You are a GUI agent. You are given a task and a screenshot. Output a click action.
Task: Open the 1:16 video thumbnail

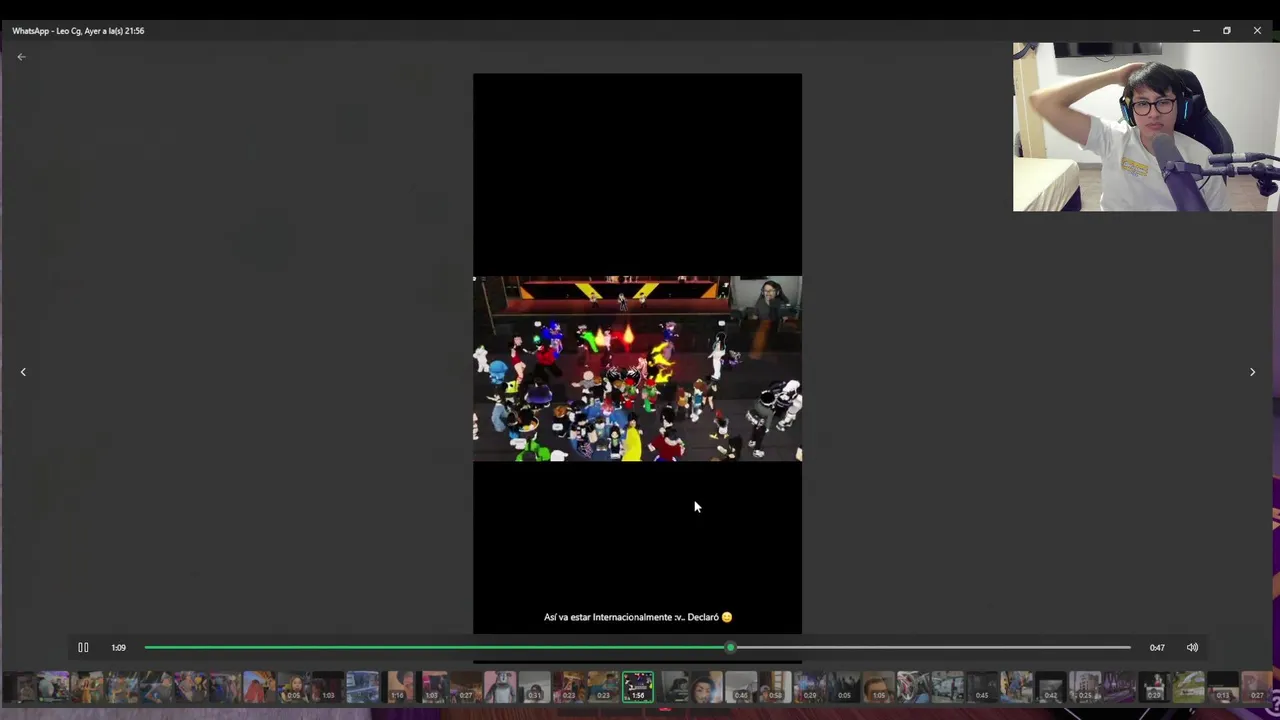[398, 687]
